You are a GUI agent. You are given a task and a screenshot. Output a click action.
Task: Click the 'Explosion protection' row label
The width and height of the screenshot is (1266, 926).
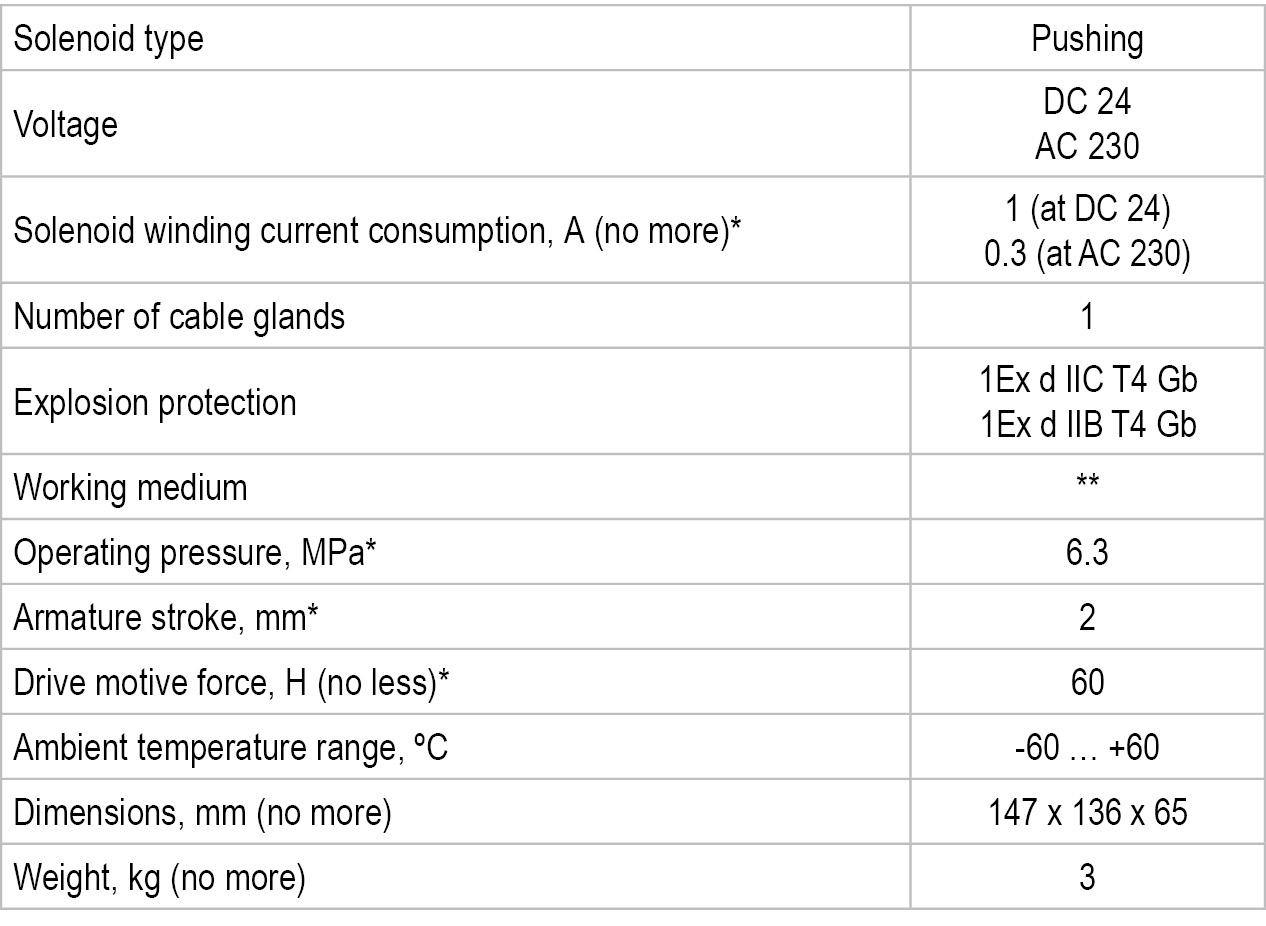coord(155,402)
